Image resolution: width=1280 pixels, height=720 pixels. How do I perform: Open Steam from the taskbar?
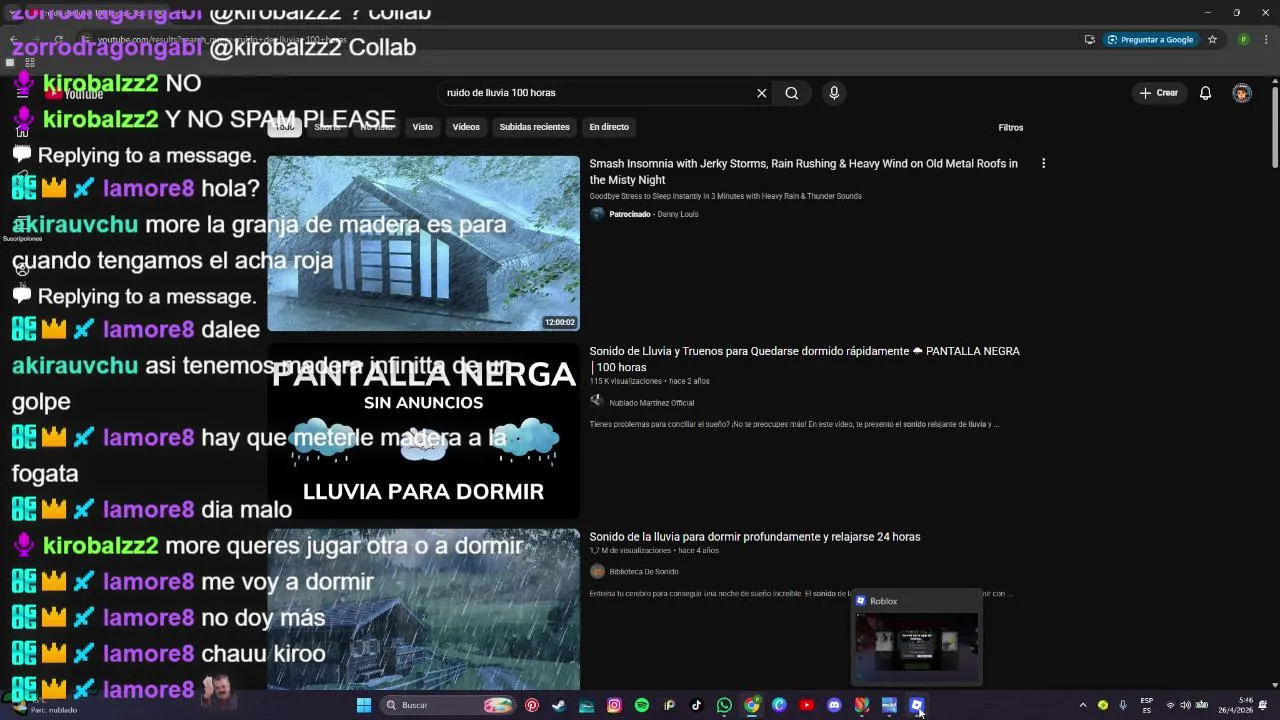[x=559, y=705]
